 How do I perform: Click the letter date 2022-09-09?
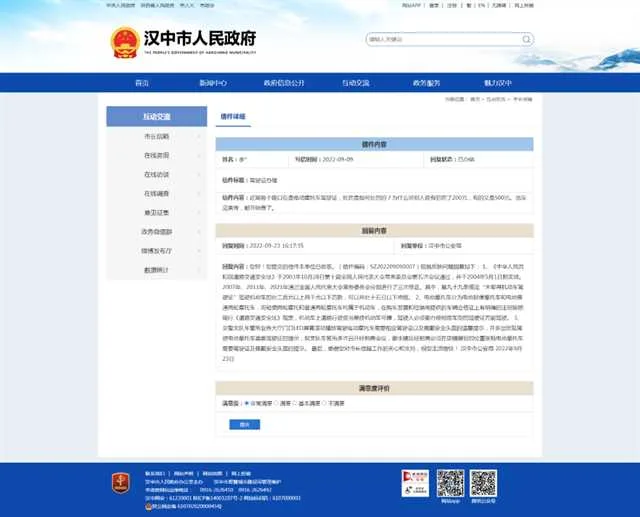(338, 159)
